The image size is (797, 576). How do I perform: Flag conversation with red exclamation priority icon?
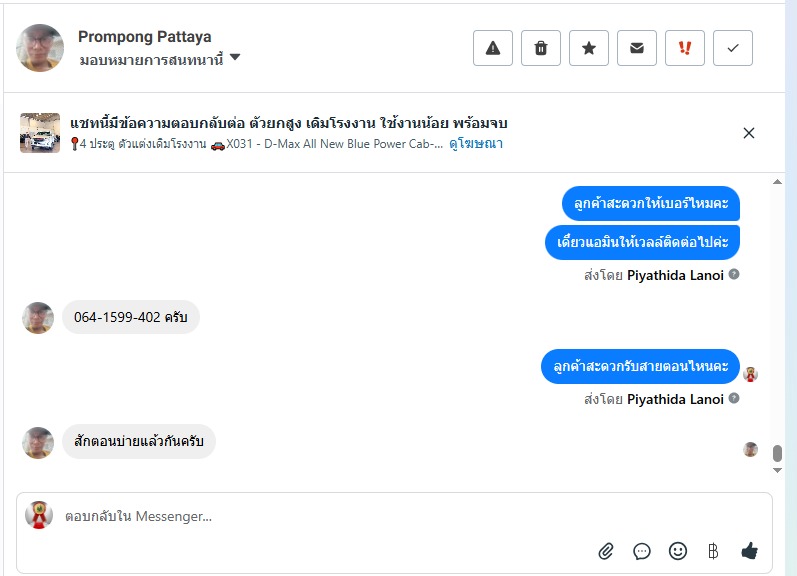pos(685,48)
